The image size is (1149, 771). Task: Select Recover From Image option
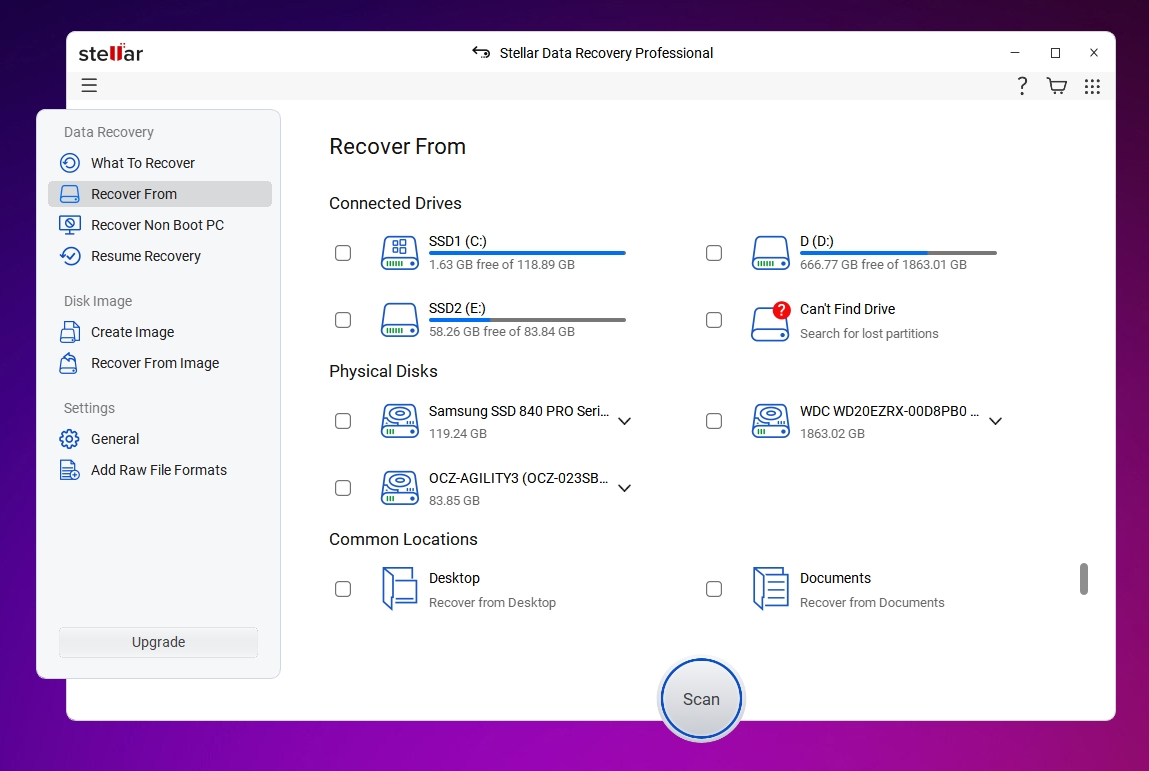(153, 363)
